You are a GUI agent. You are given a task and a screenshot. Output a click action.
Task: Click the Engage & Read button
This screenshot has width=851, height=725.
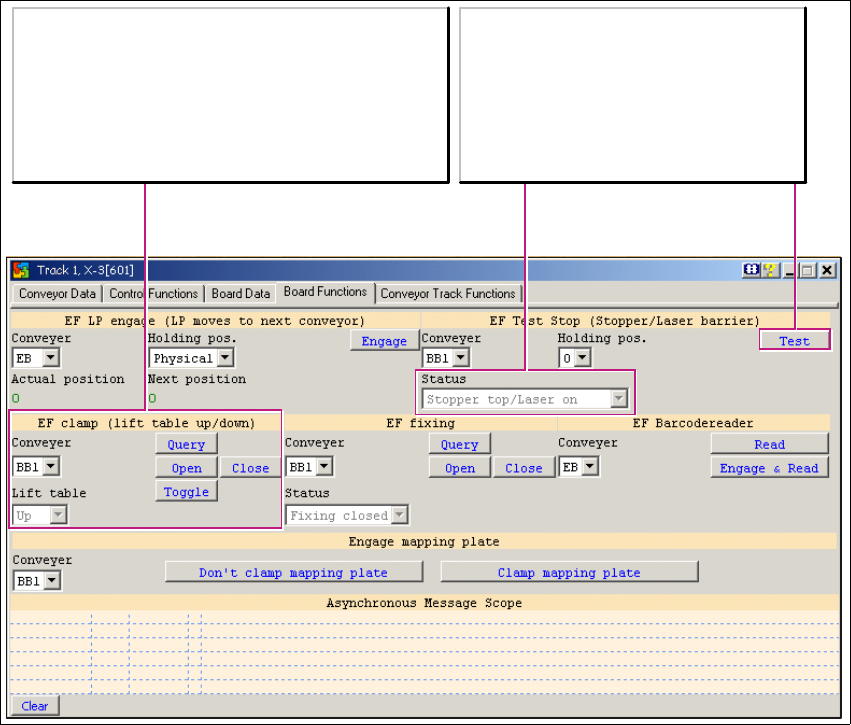[x=769, y=468]
